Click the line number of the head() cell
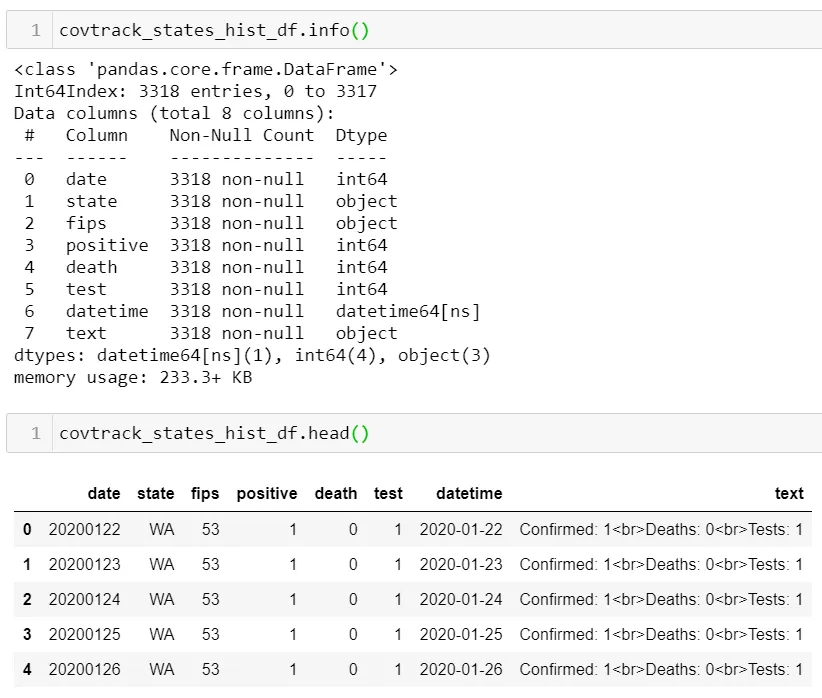The width and height of the screenshot is (822, 698). tap(36, 433)
